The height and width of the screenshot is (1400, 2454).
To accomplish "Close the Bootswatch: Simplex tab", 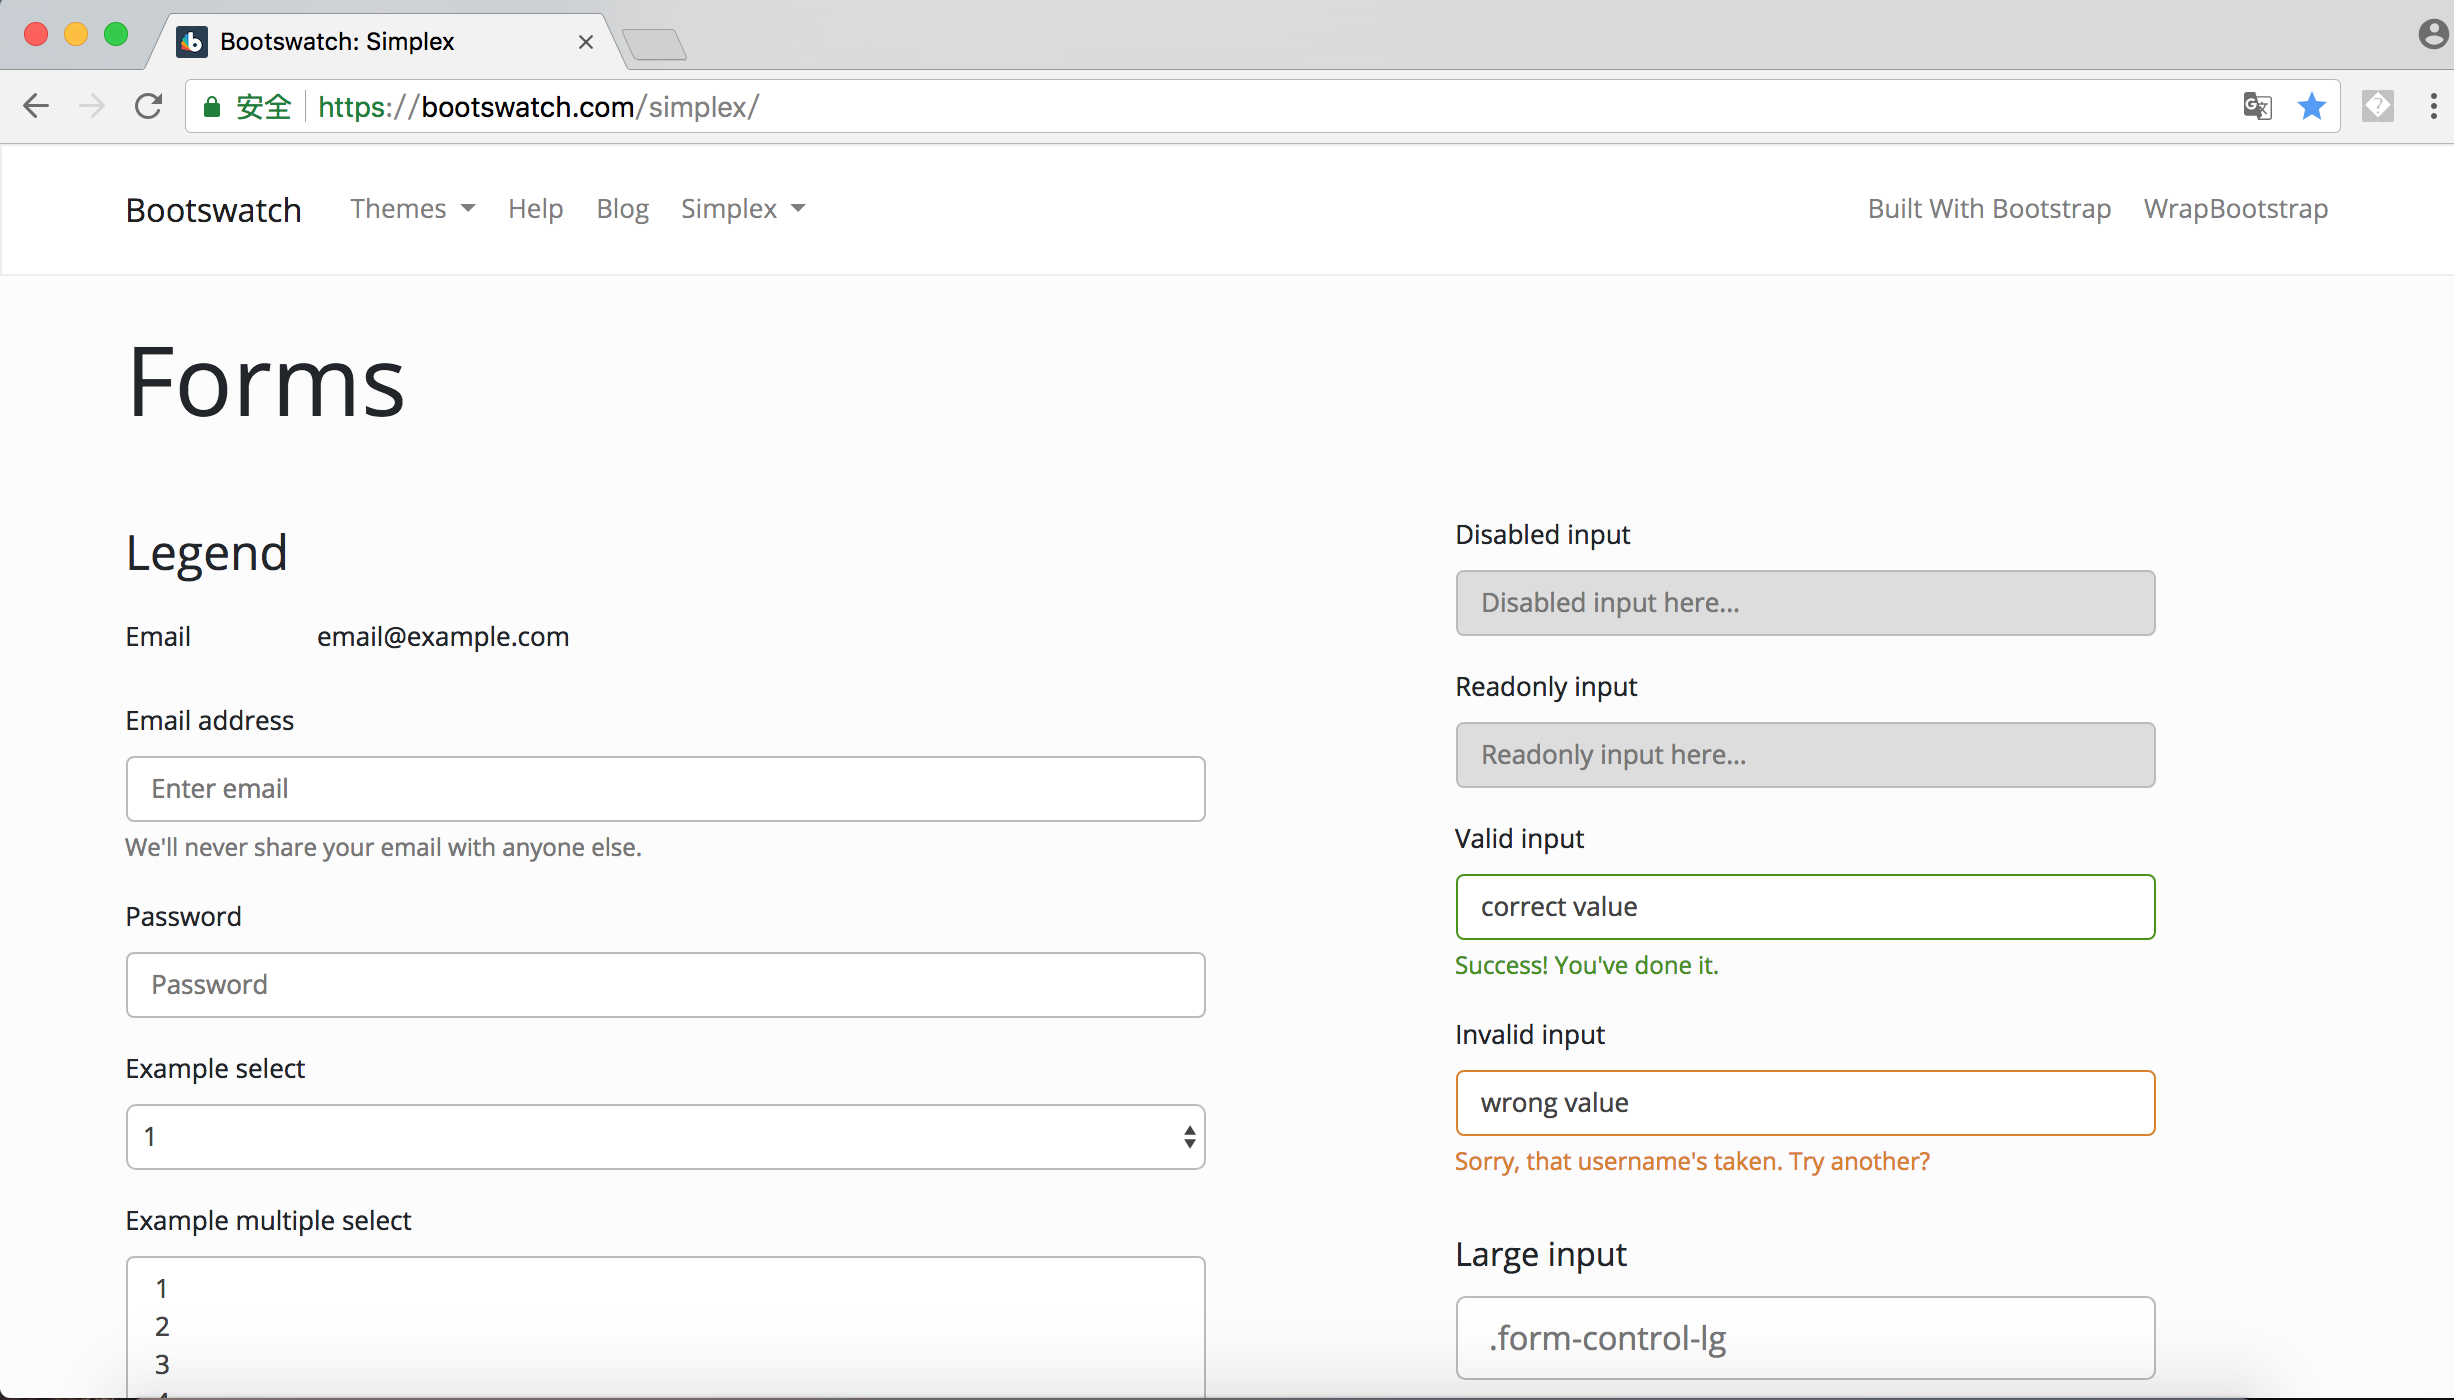I will pyautogui.click(x=586, y=42).
